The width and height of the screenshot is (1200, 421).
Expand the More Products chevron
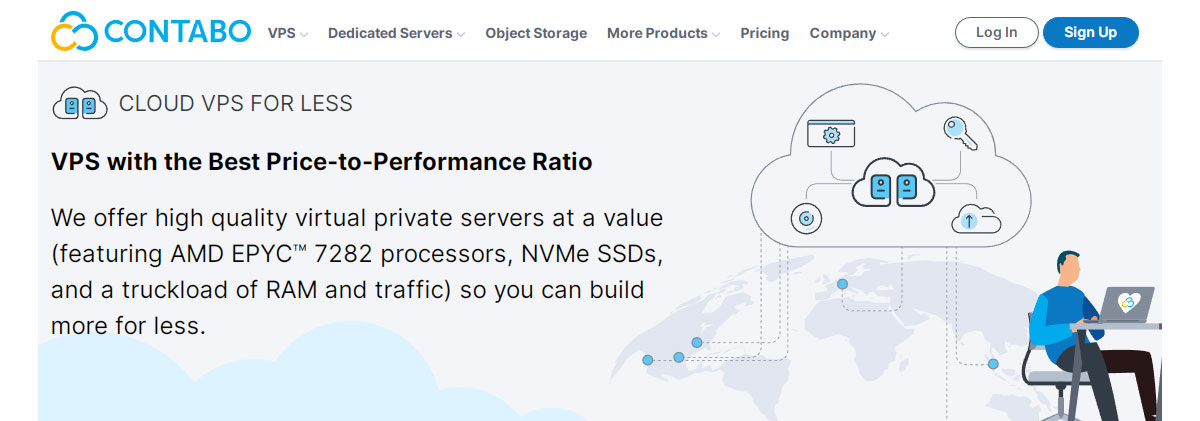716,34
